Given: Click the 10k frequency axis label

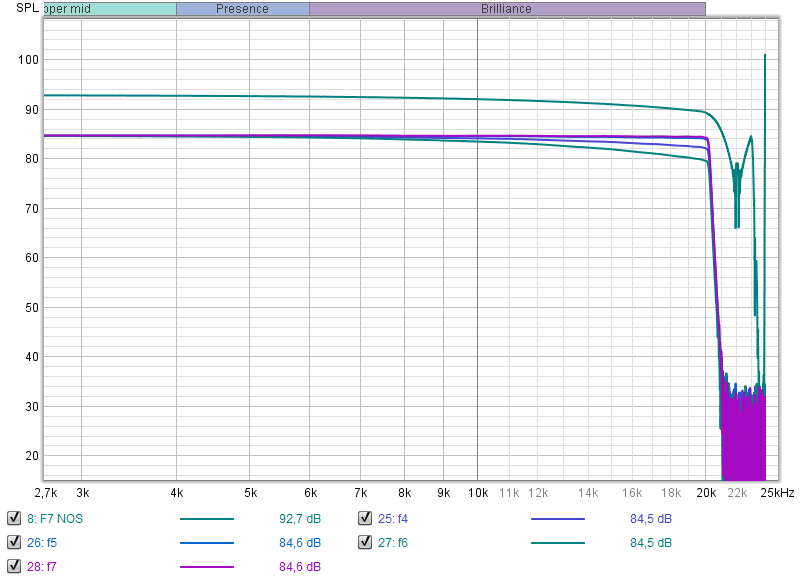Looking at the screenshot, I should pos(478,493).
